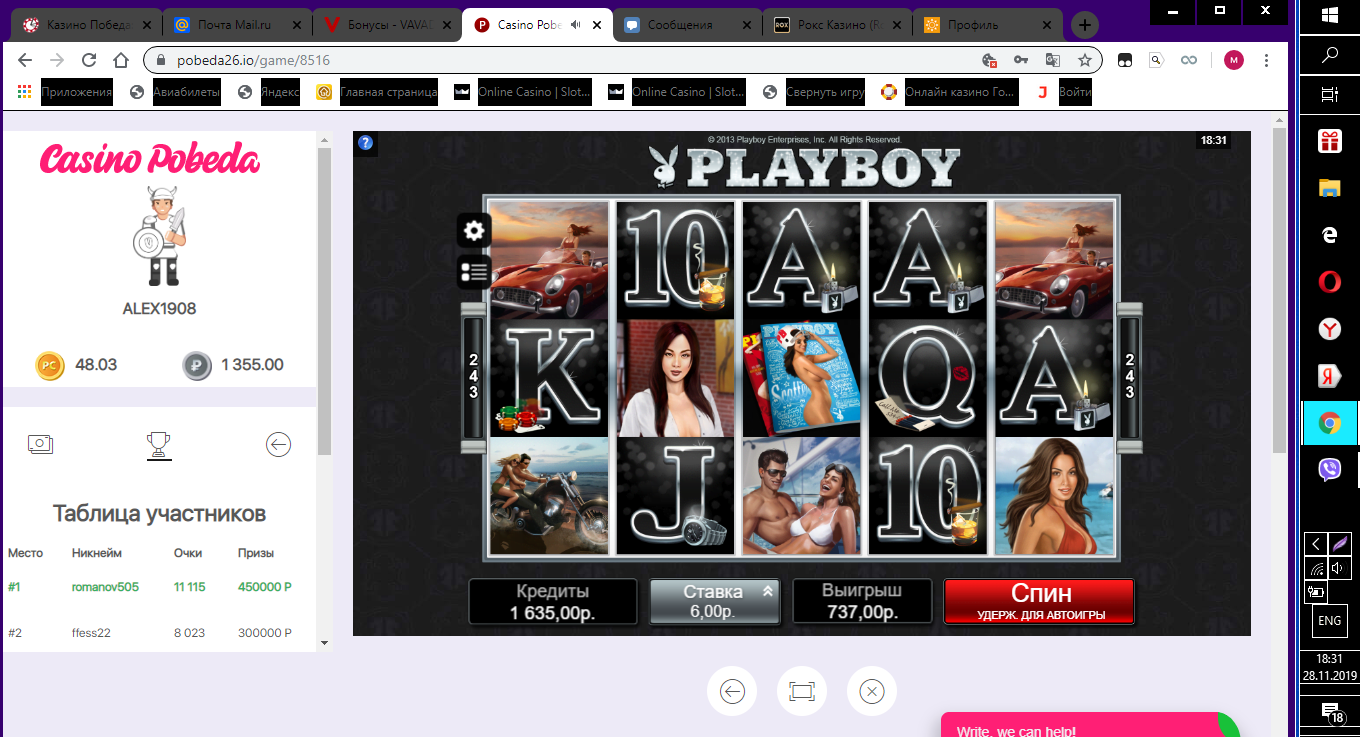
Task: Open Windows Task View
Action: tap(1329, 95)
